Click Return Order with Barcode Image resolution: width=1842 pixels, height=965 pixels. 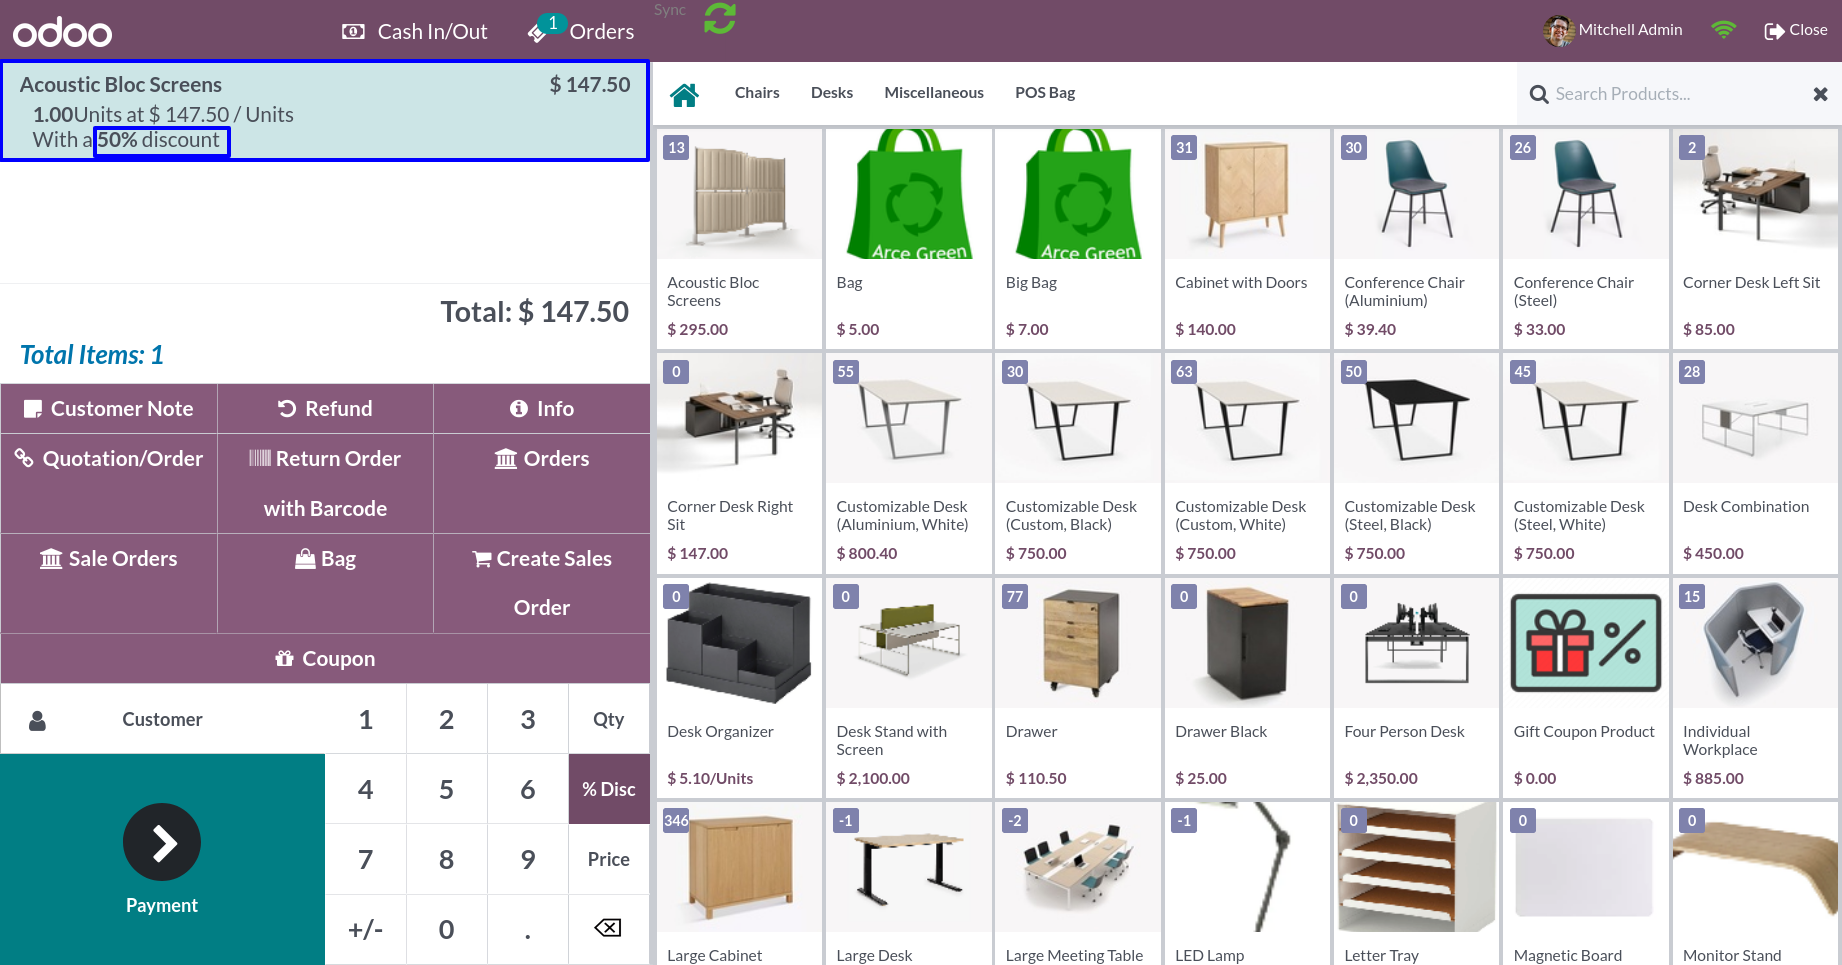pos(325,483)
